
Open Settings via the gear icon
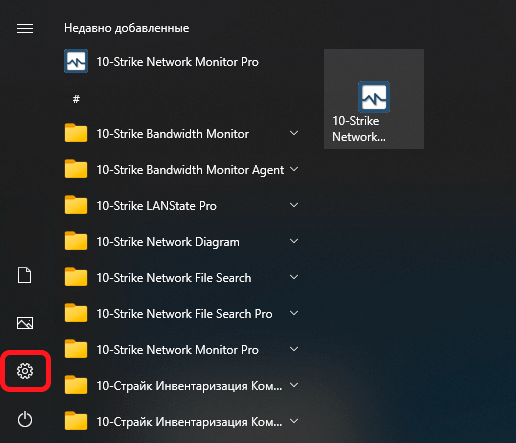point(25,371)
